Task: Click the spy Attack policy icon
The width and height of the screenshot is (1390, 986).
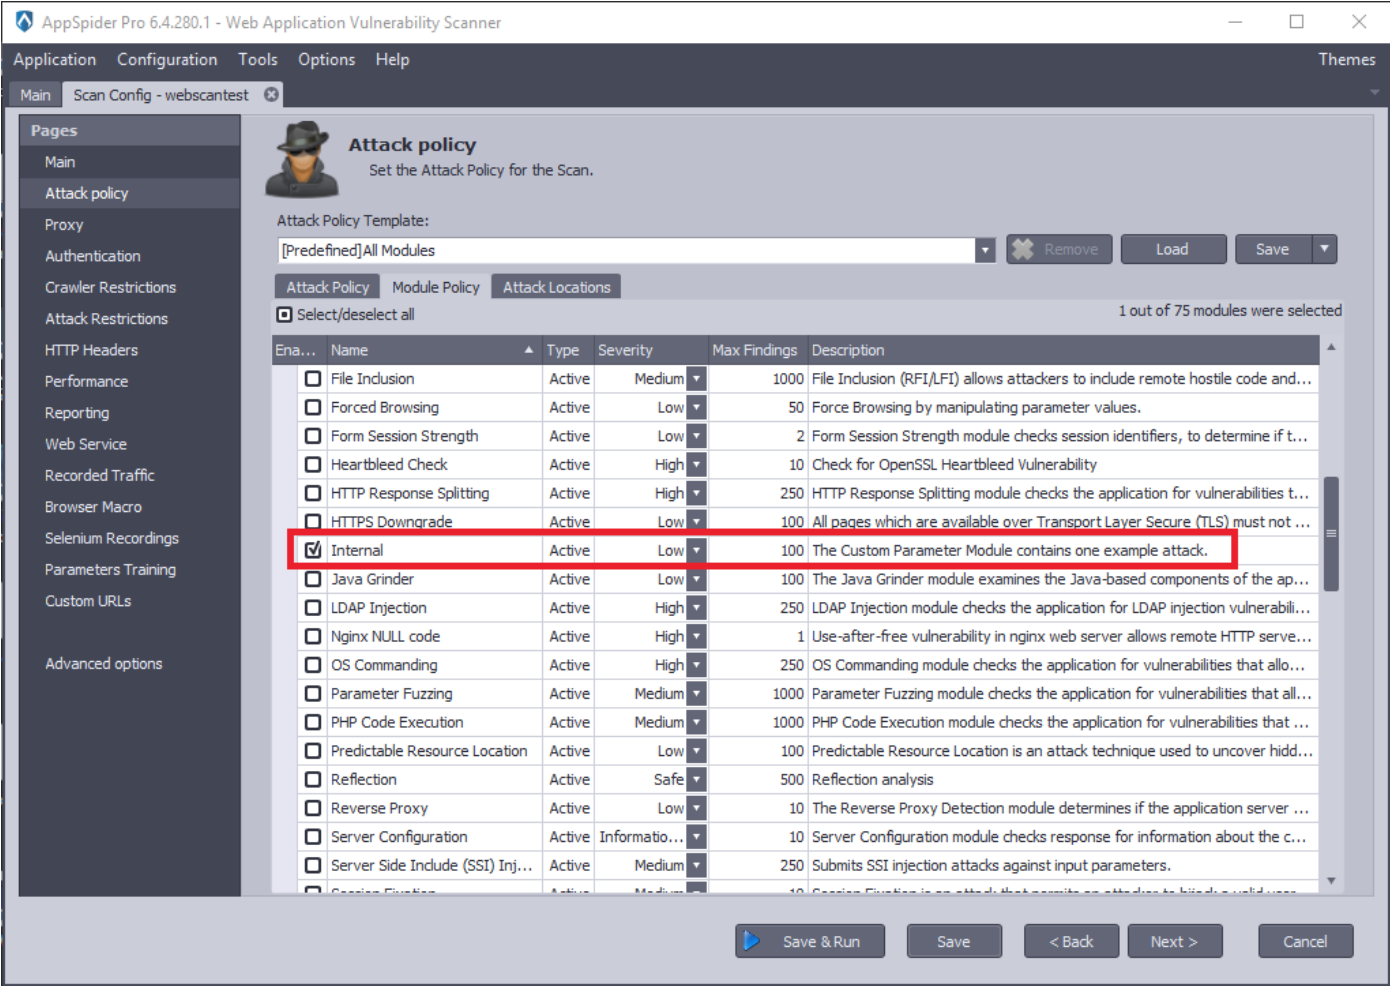Action: pos(303,160)
